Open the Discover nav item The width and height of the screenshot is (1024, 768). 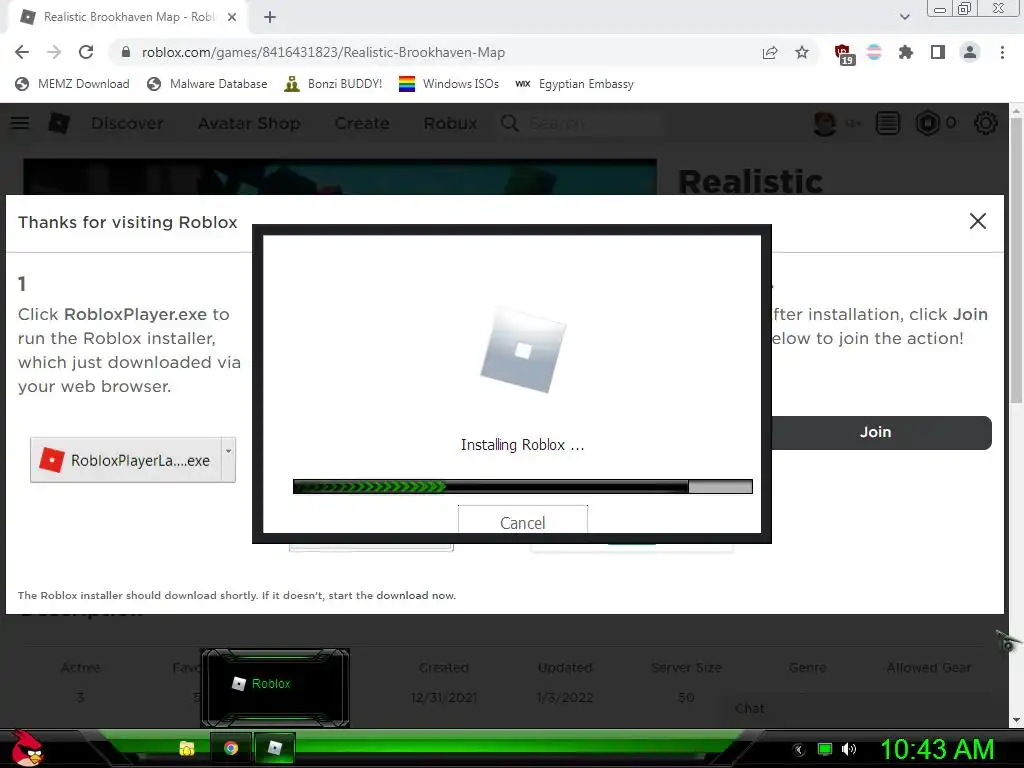pos(127,123)
